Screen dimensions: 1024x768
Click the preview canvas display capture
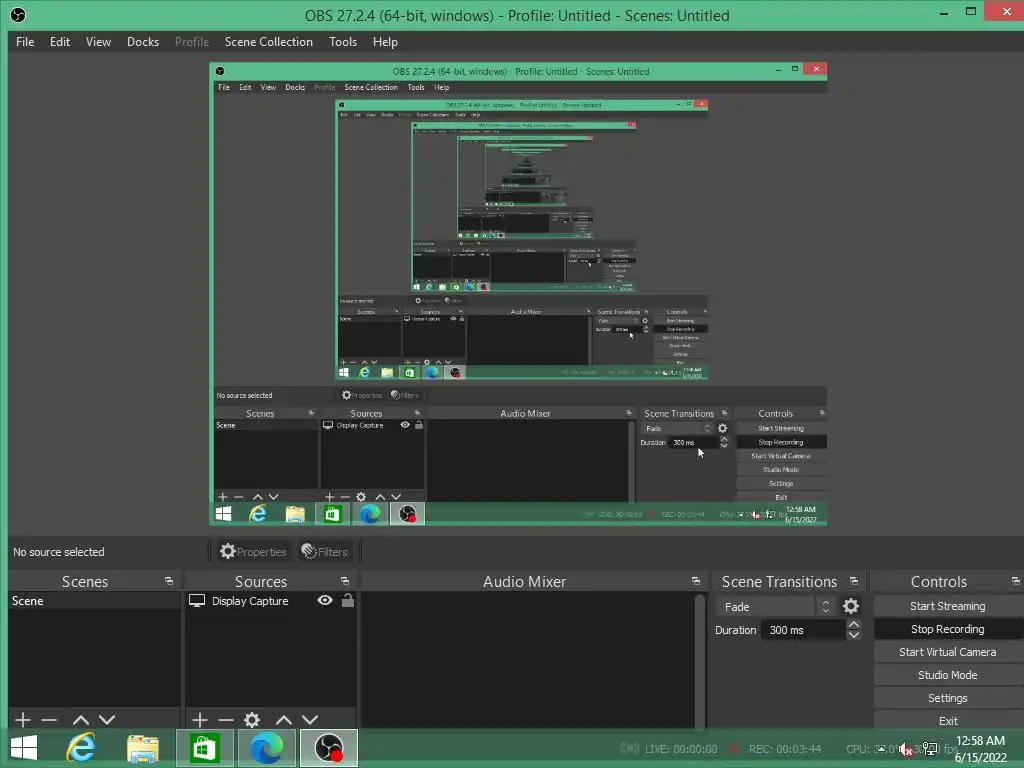[x=518, y=294]
